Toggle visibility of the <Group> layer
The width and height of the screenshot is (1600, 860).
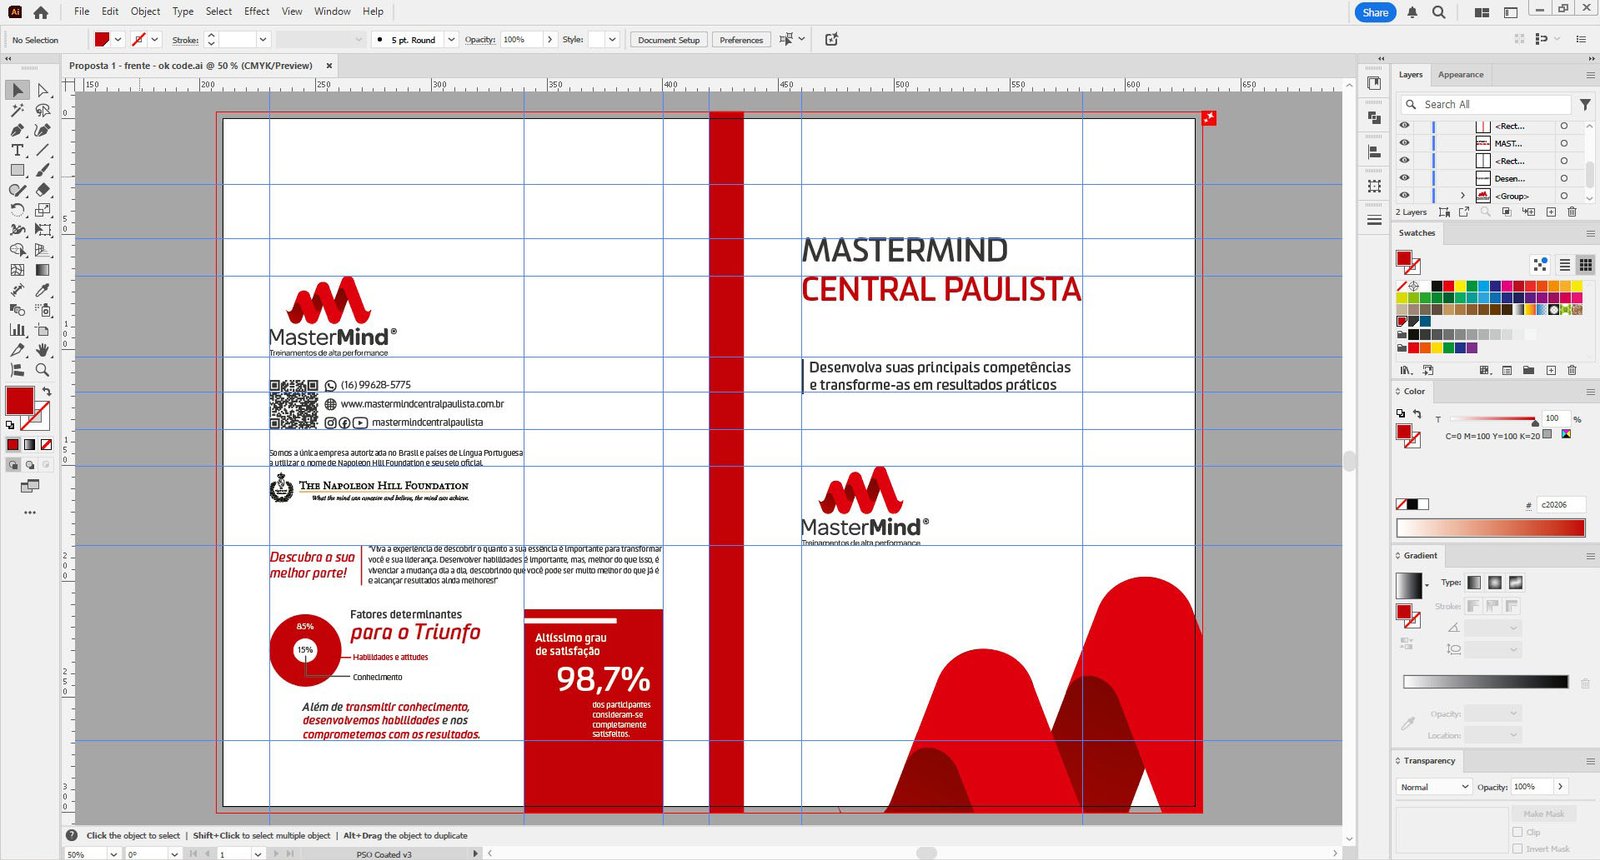click(1404, 195)
